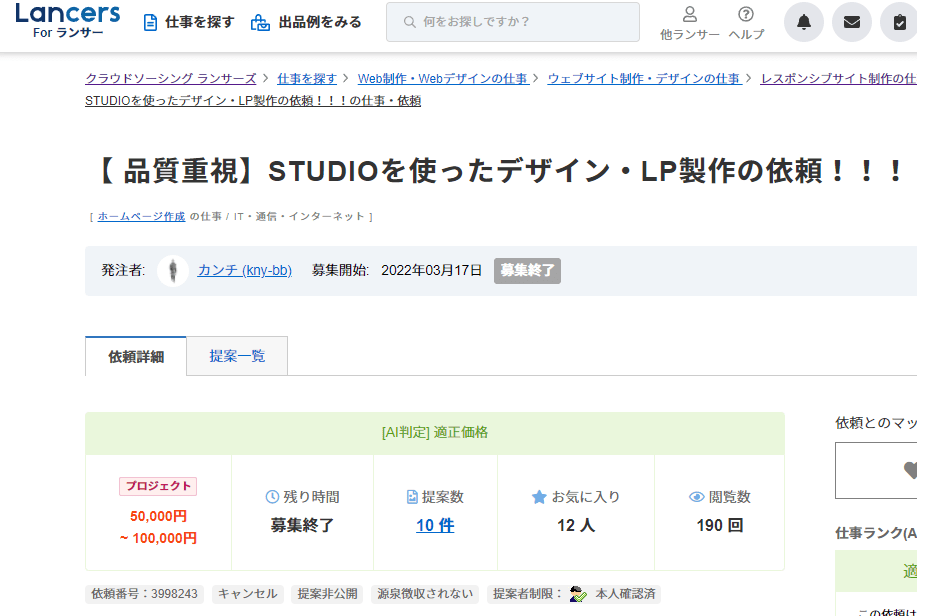This screenshot has height=616, width=931.
Task: Open ウェブサイト制作・デザインの仕事 breadcrumb
Action: click(x=644, y=78)
